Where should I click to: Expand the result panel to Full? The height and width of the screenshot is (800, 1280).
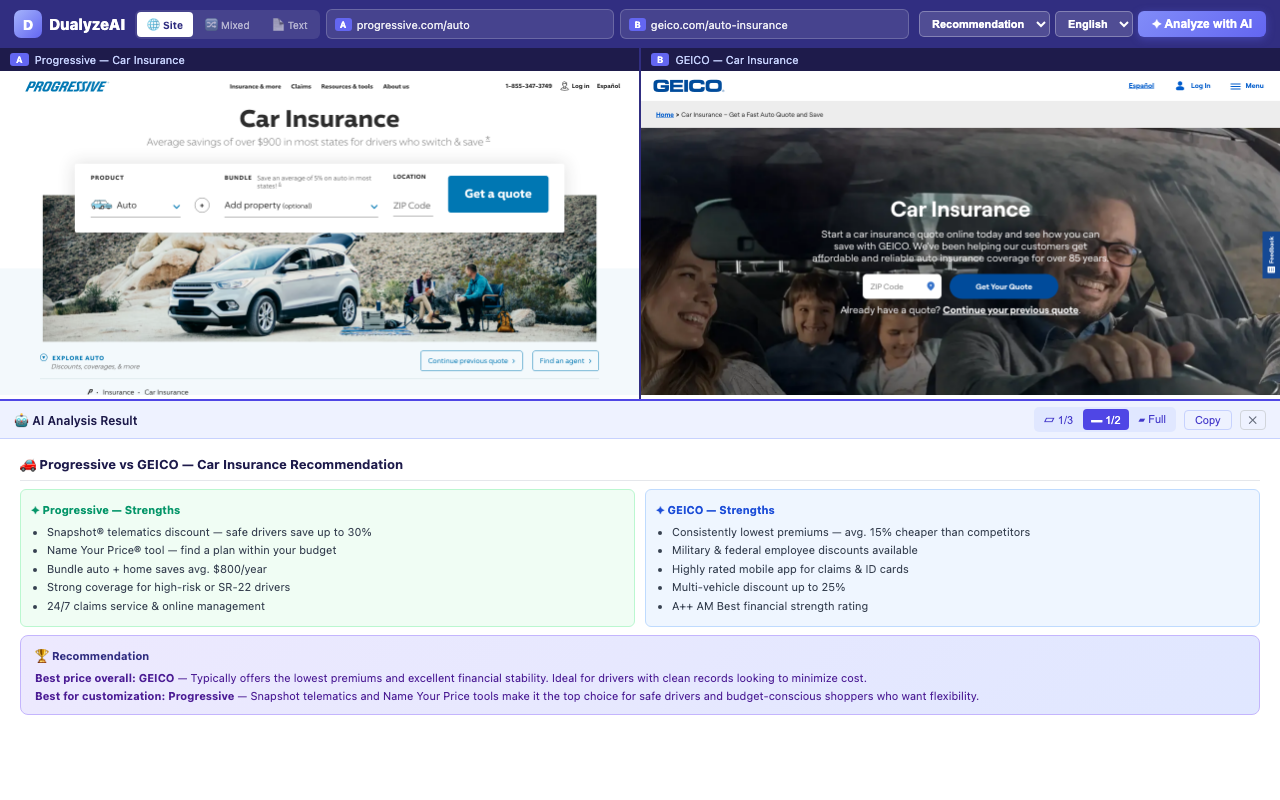click(x=1152, y=420)
